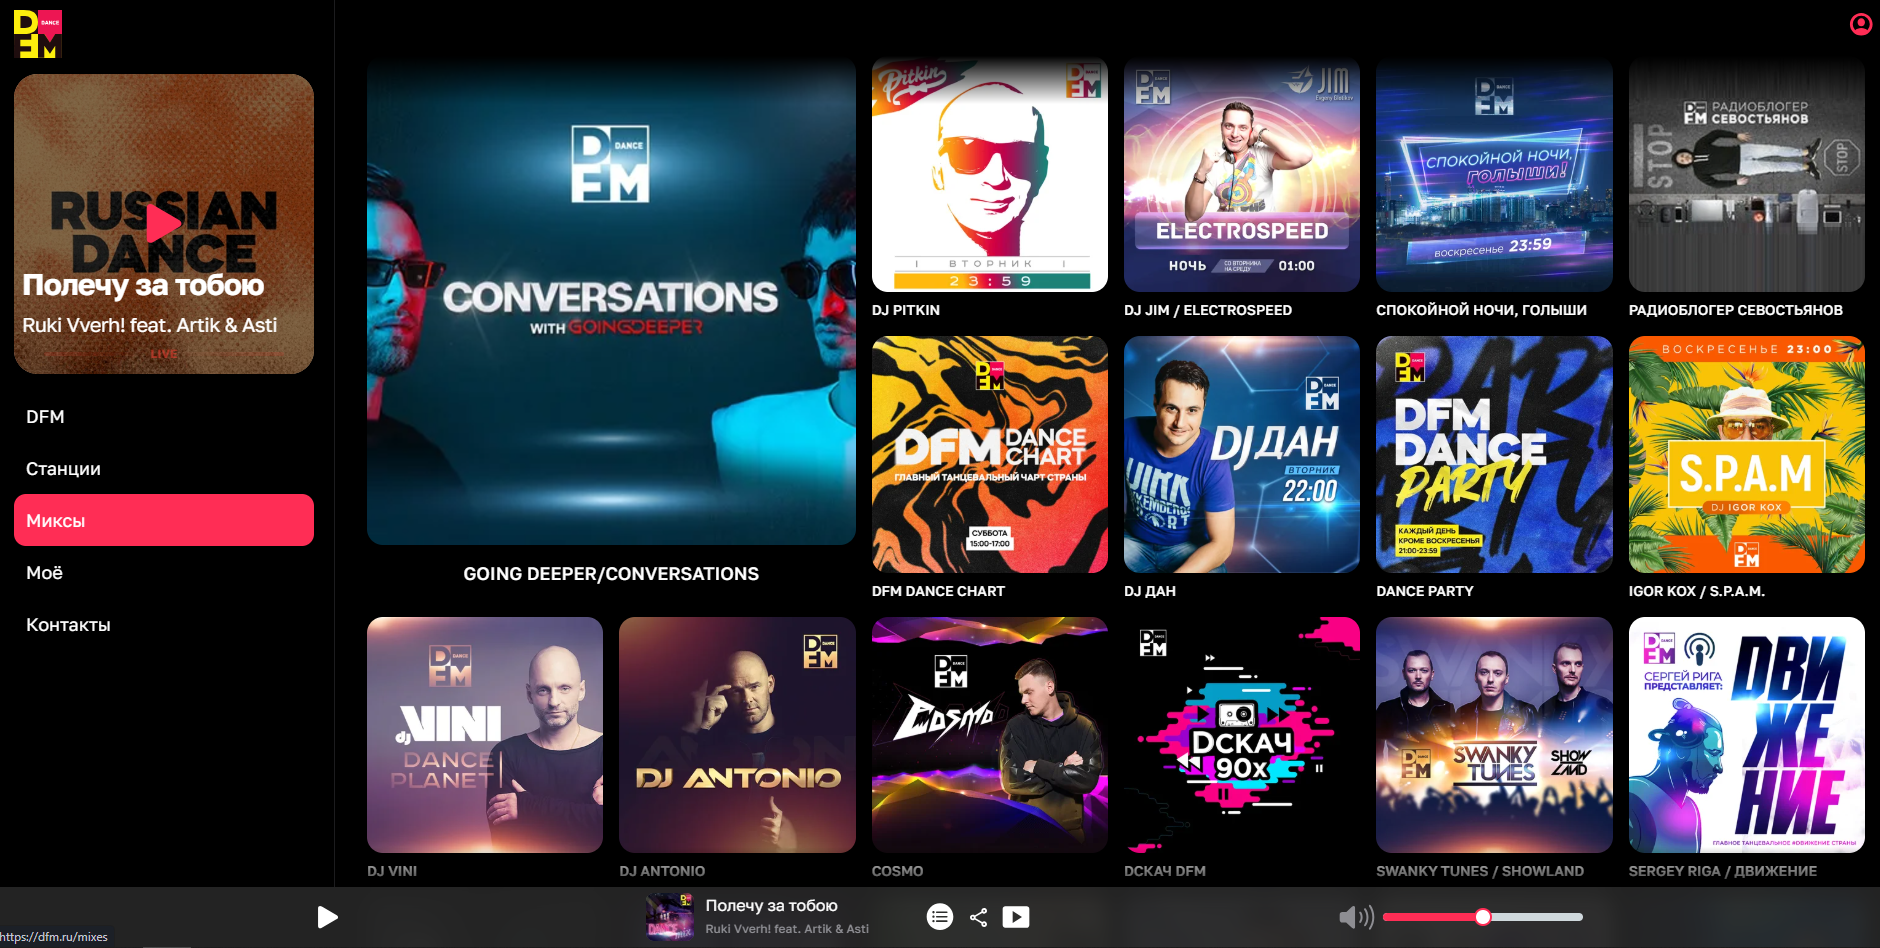Open the DJ Vini Dance Planet cover
The width and height of the screenshot is (1880, 948).
pyautogui.click(x=485, y=735)
